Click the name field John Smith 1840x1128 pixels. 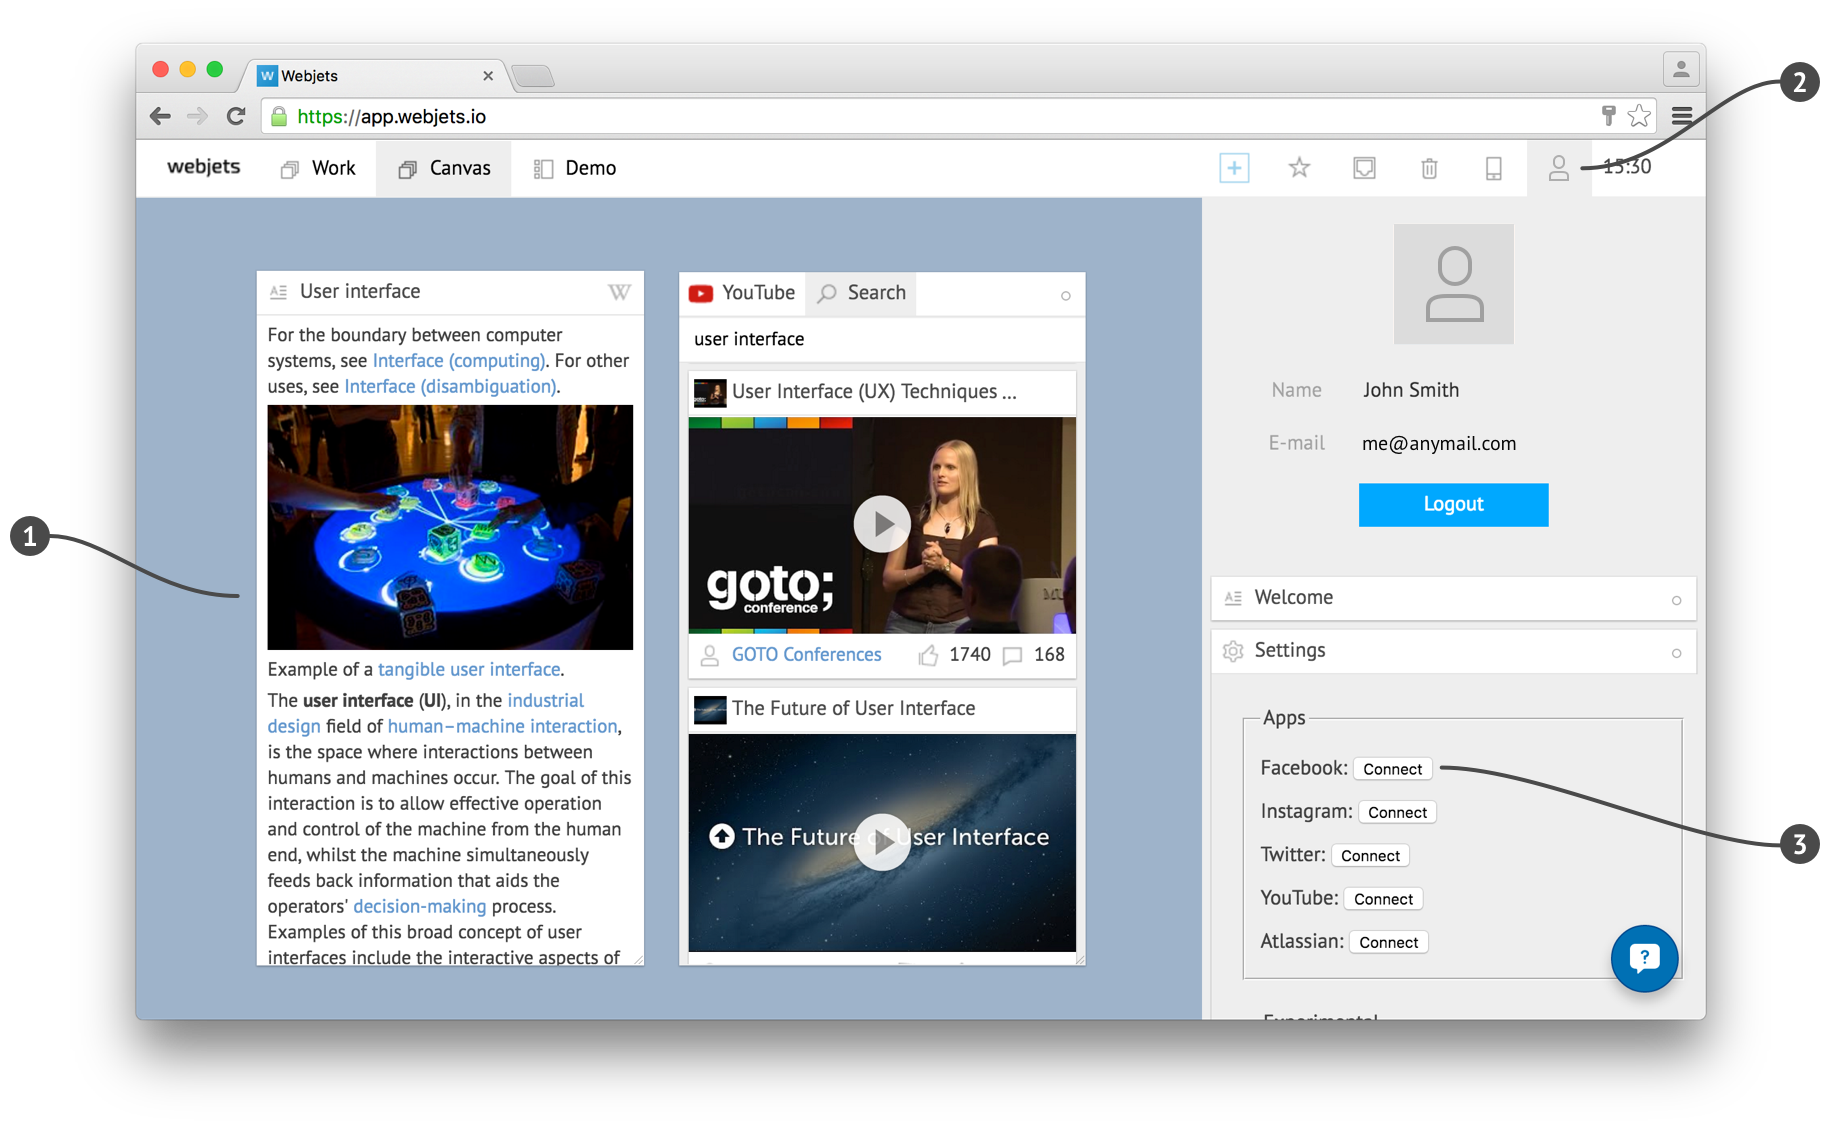[x=1410, y=391]
